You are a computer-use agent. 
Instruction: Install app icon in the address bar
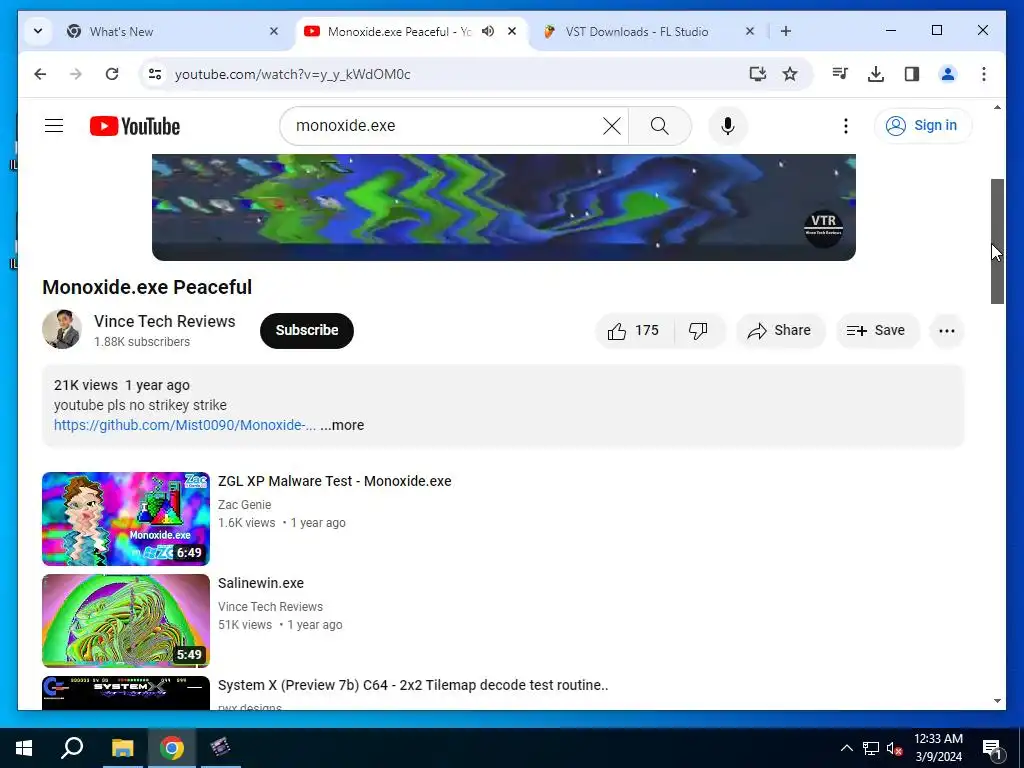click(758, 74)
